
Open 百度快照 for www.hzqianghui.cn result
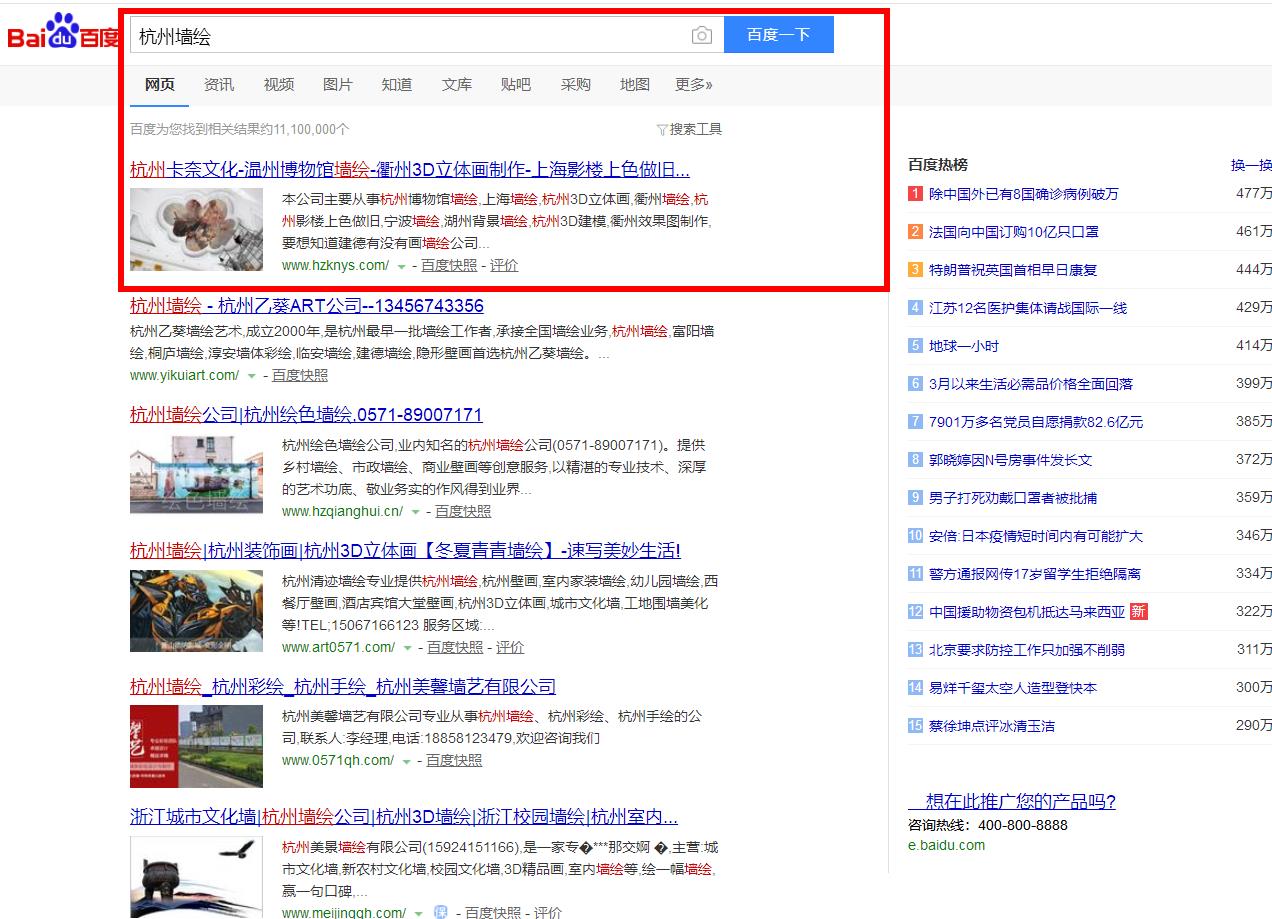(463, 512)
